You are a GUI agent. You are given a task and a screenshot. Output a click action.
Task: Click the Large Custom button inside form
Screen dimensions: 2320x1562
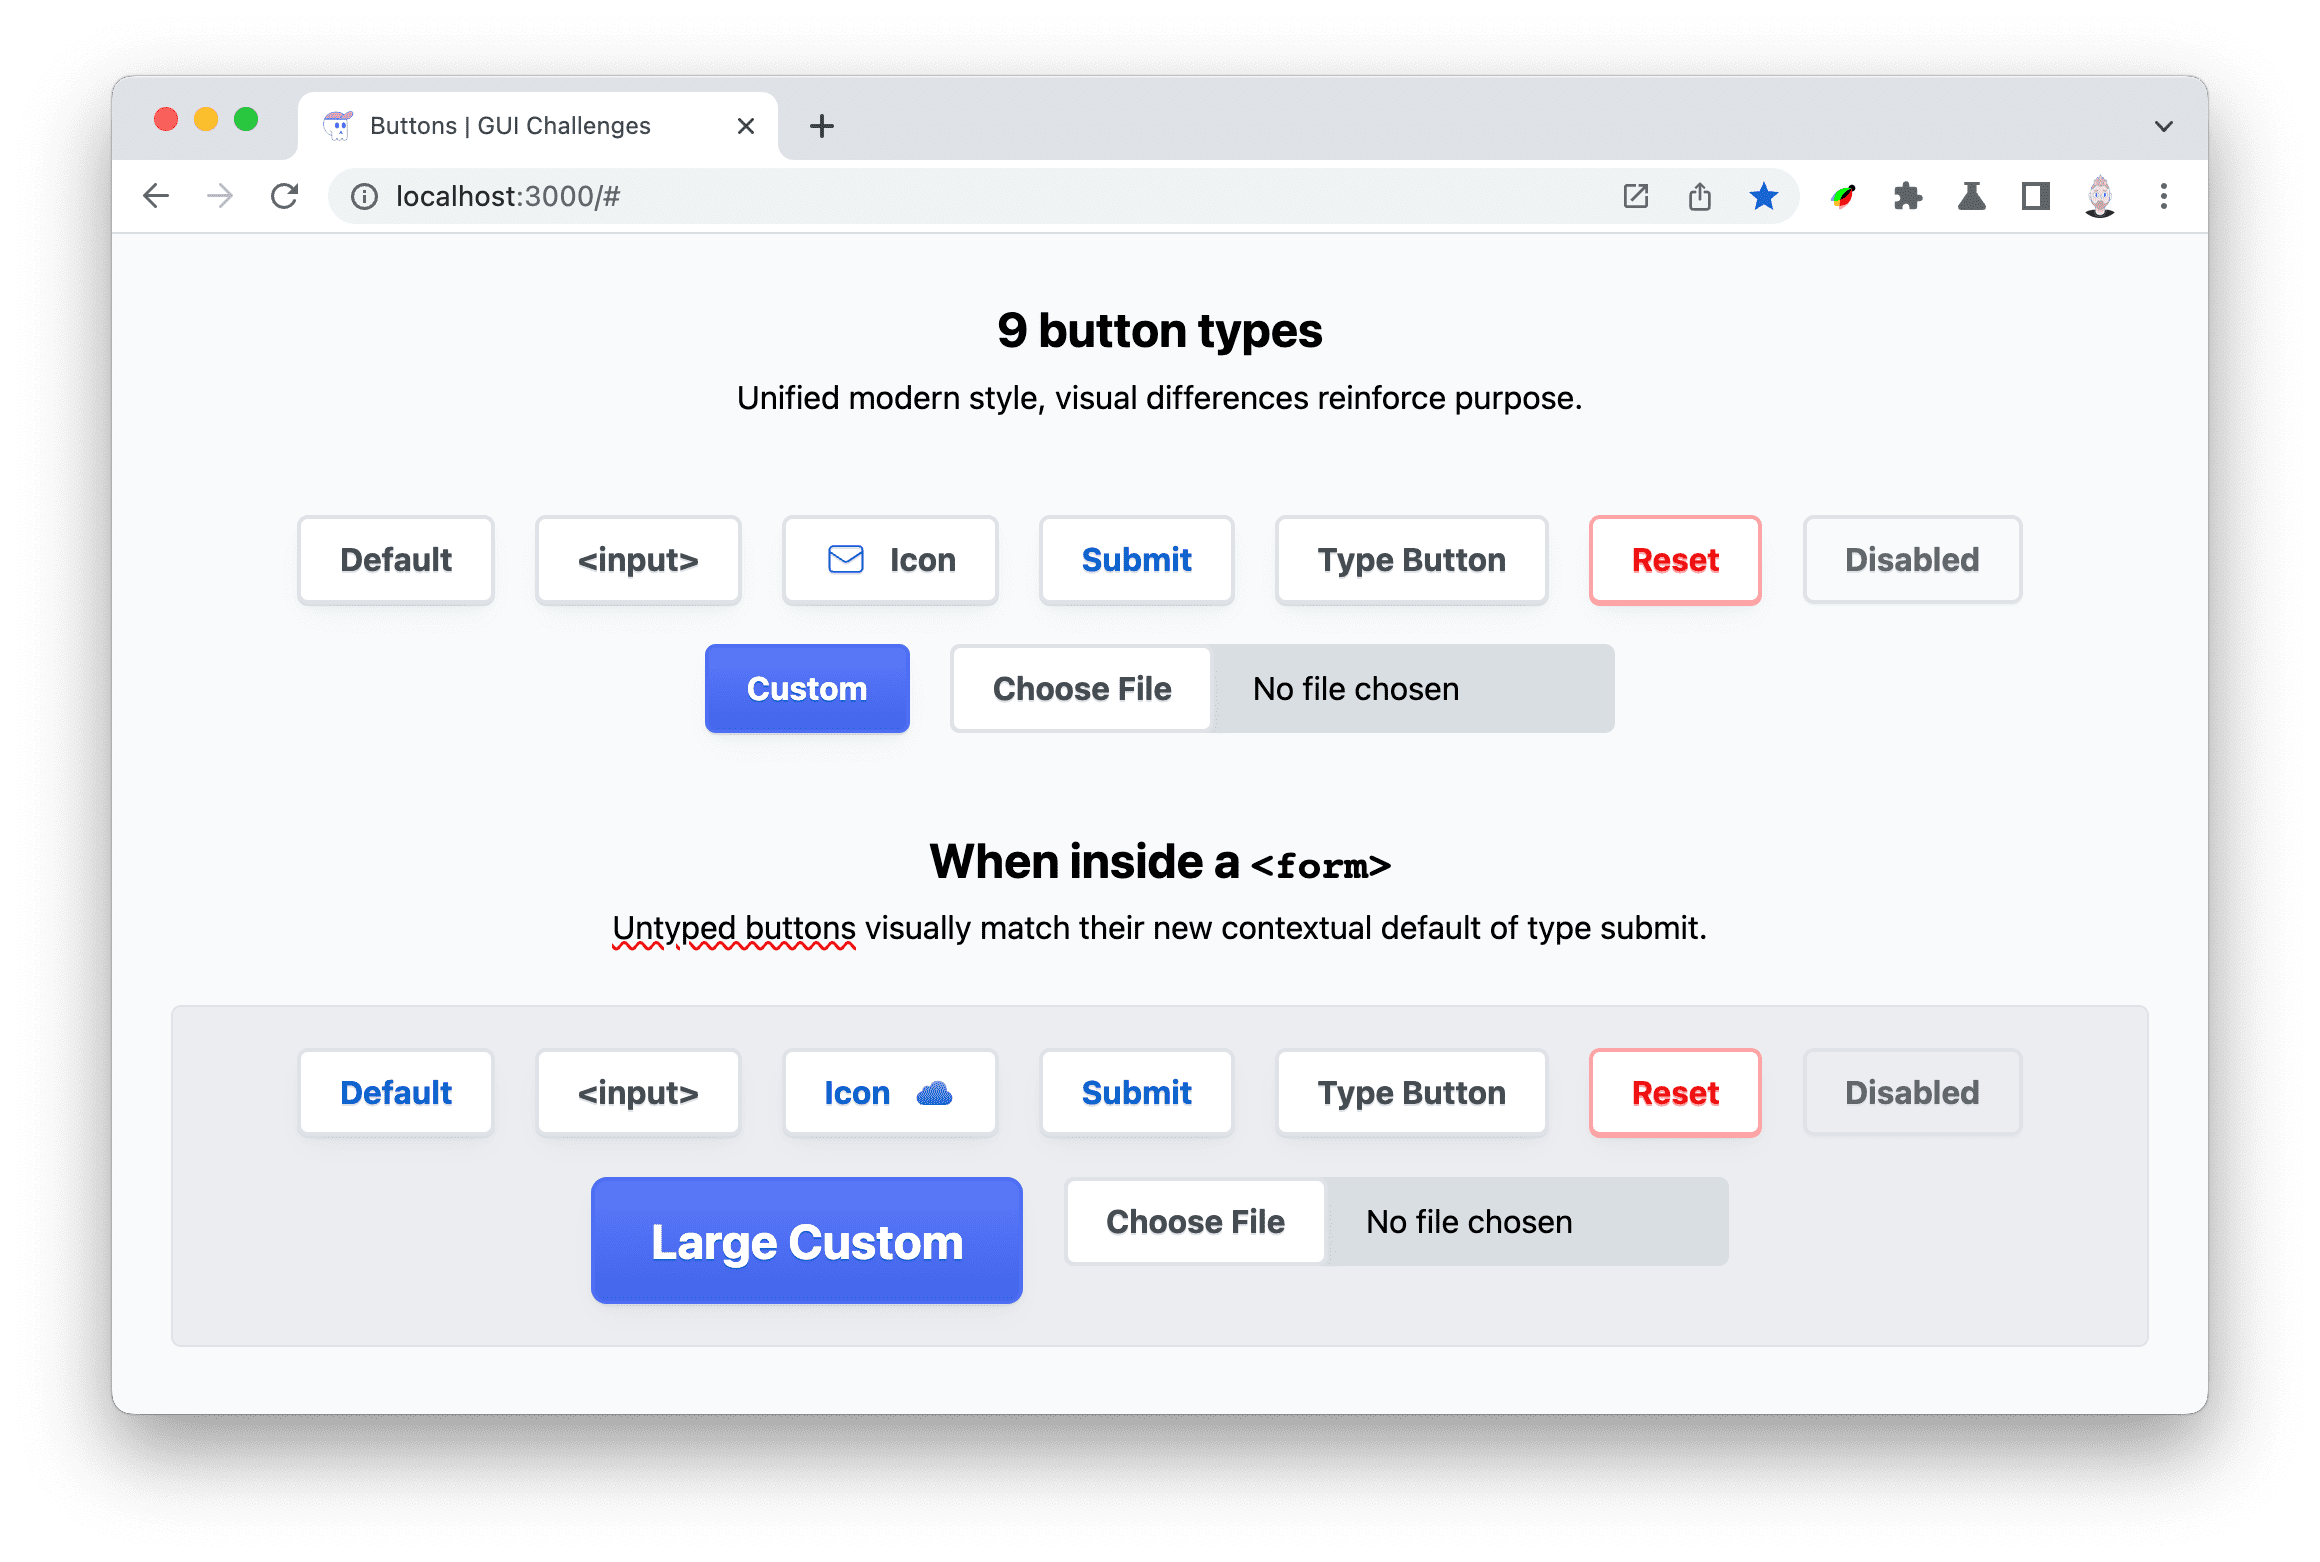click(x=807, y=1243)
